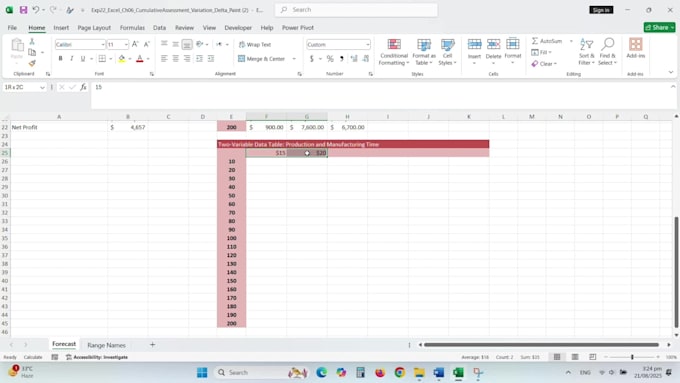Click Merge & Center
The image size is (680, 383).
click(262, 59)
